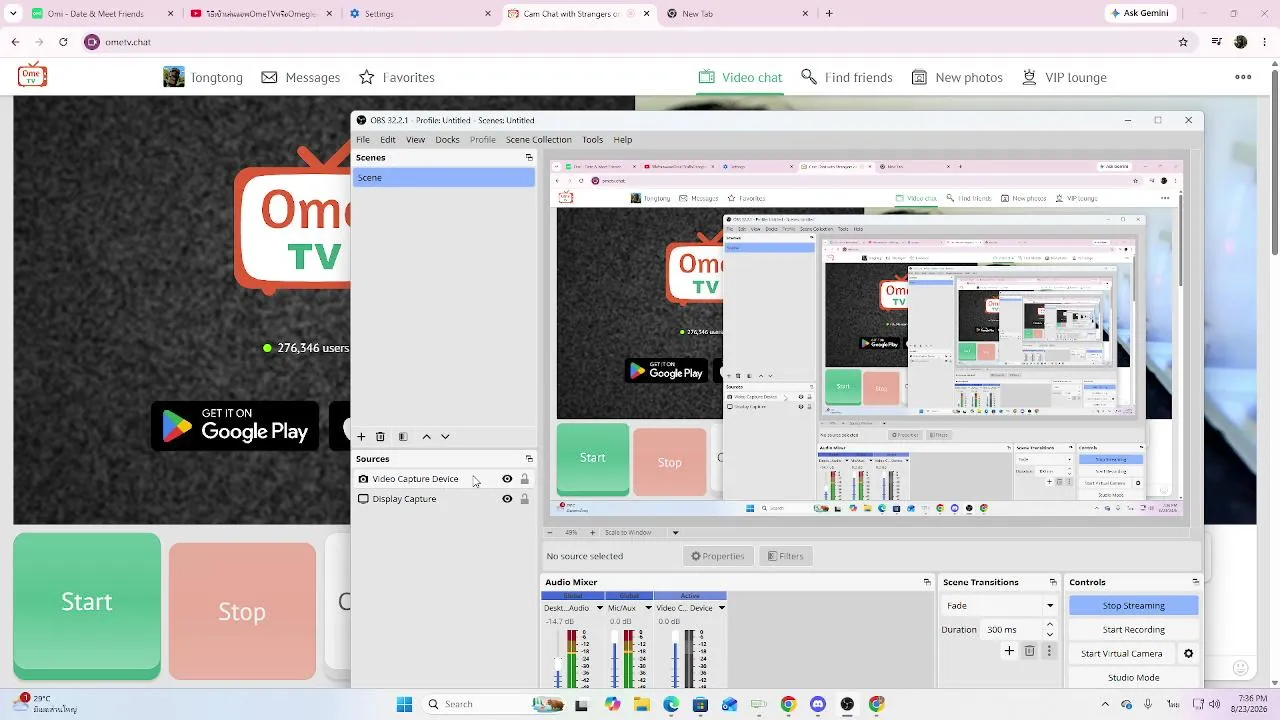Click the Video Capture Device volume slider

point(675,657)
